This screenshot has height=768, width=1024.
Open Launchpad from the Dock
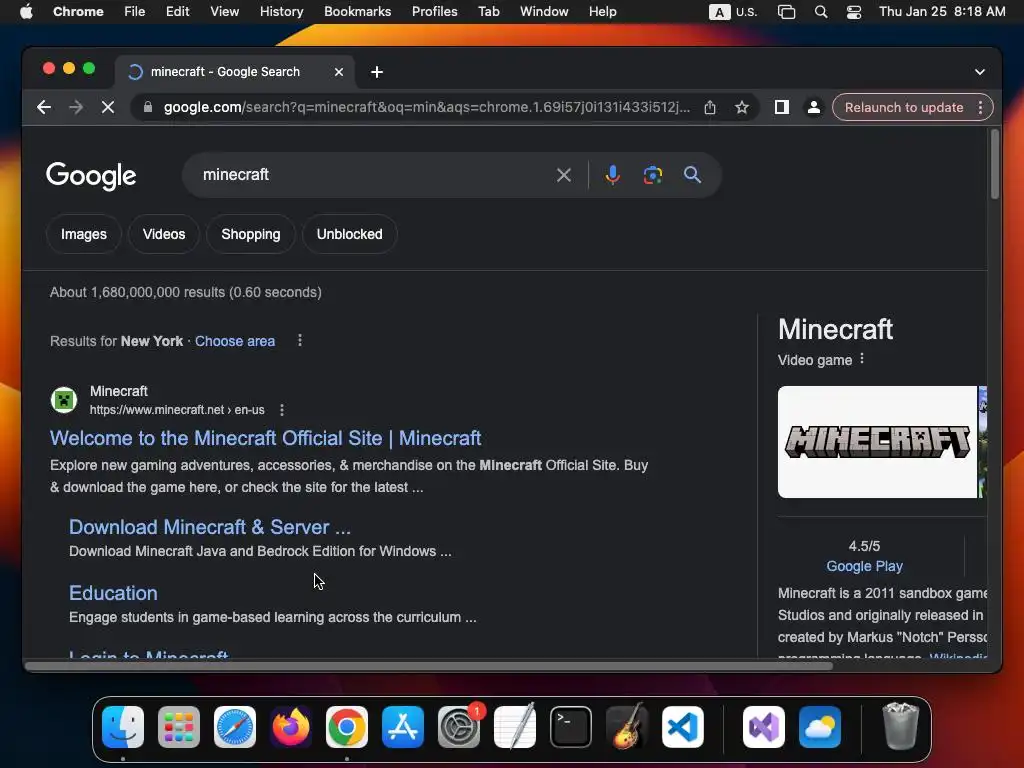coord(179,727)
